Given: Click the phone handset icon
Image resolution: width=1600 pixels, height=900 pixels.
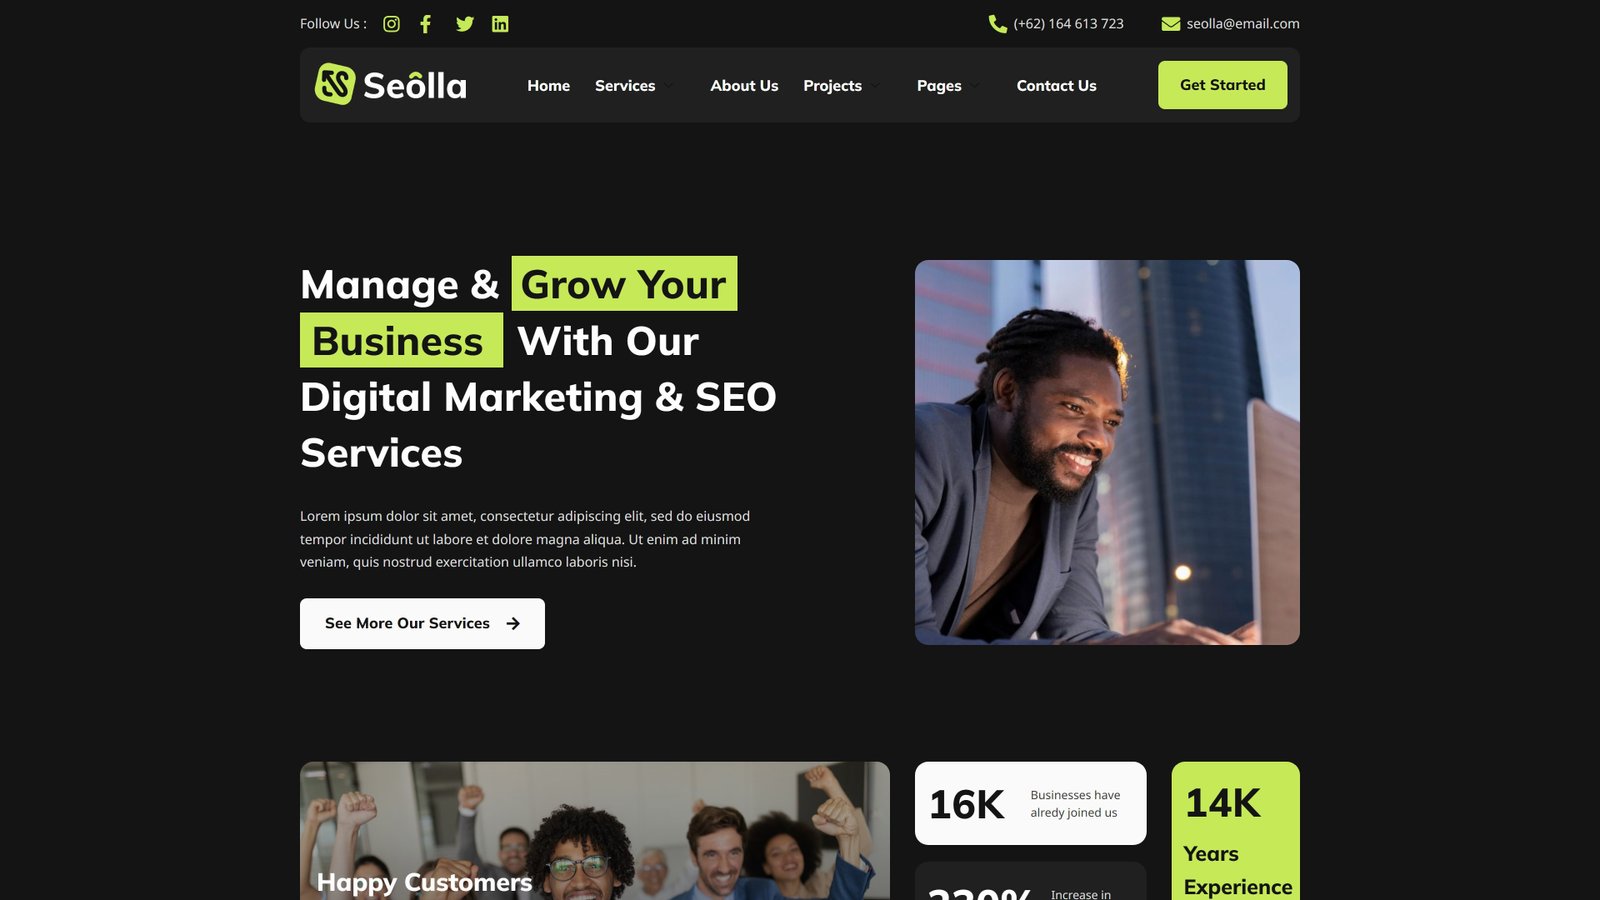Looking at the screenshot, I should [x=997, y=24].
